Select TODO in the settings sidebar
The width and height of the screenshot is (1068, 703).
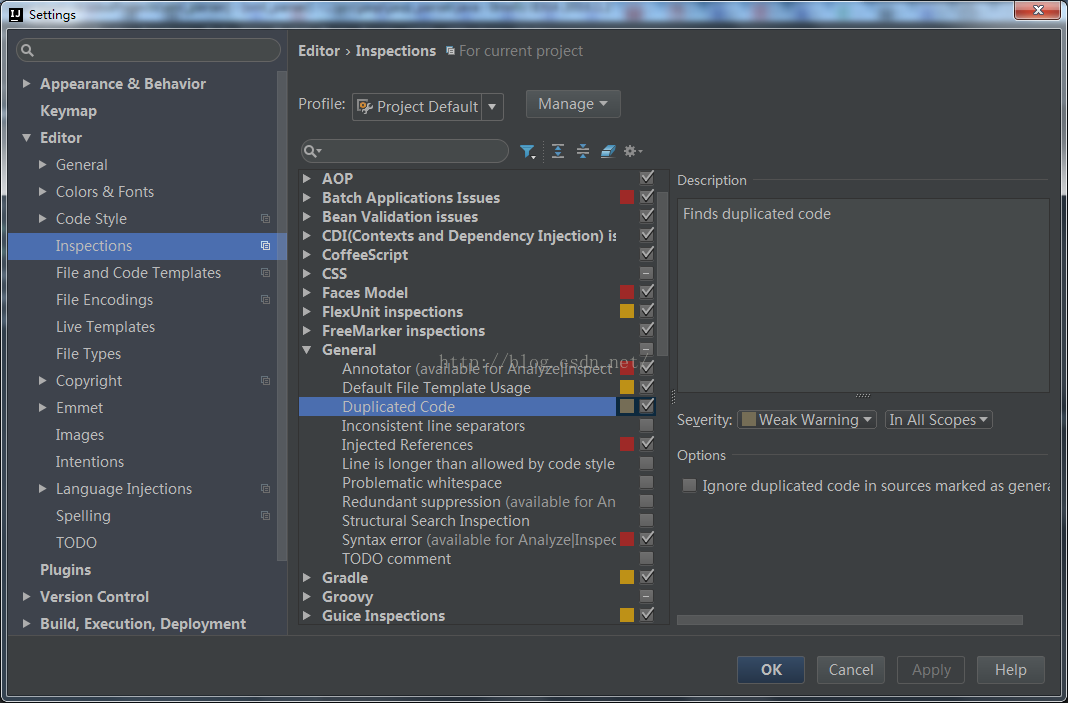click(x=76, y=543)
